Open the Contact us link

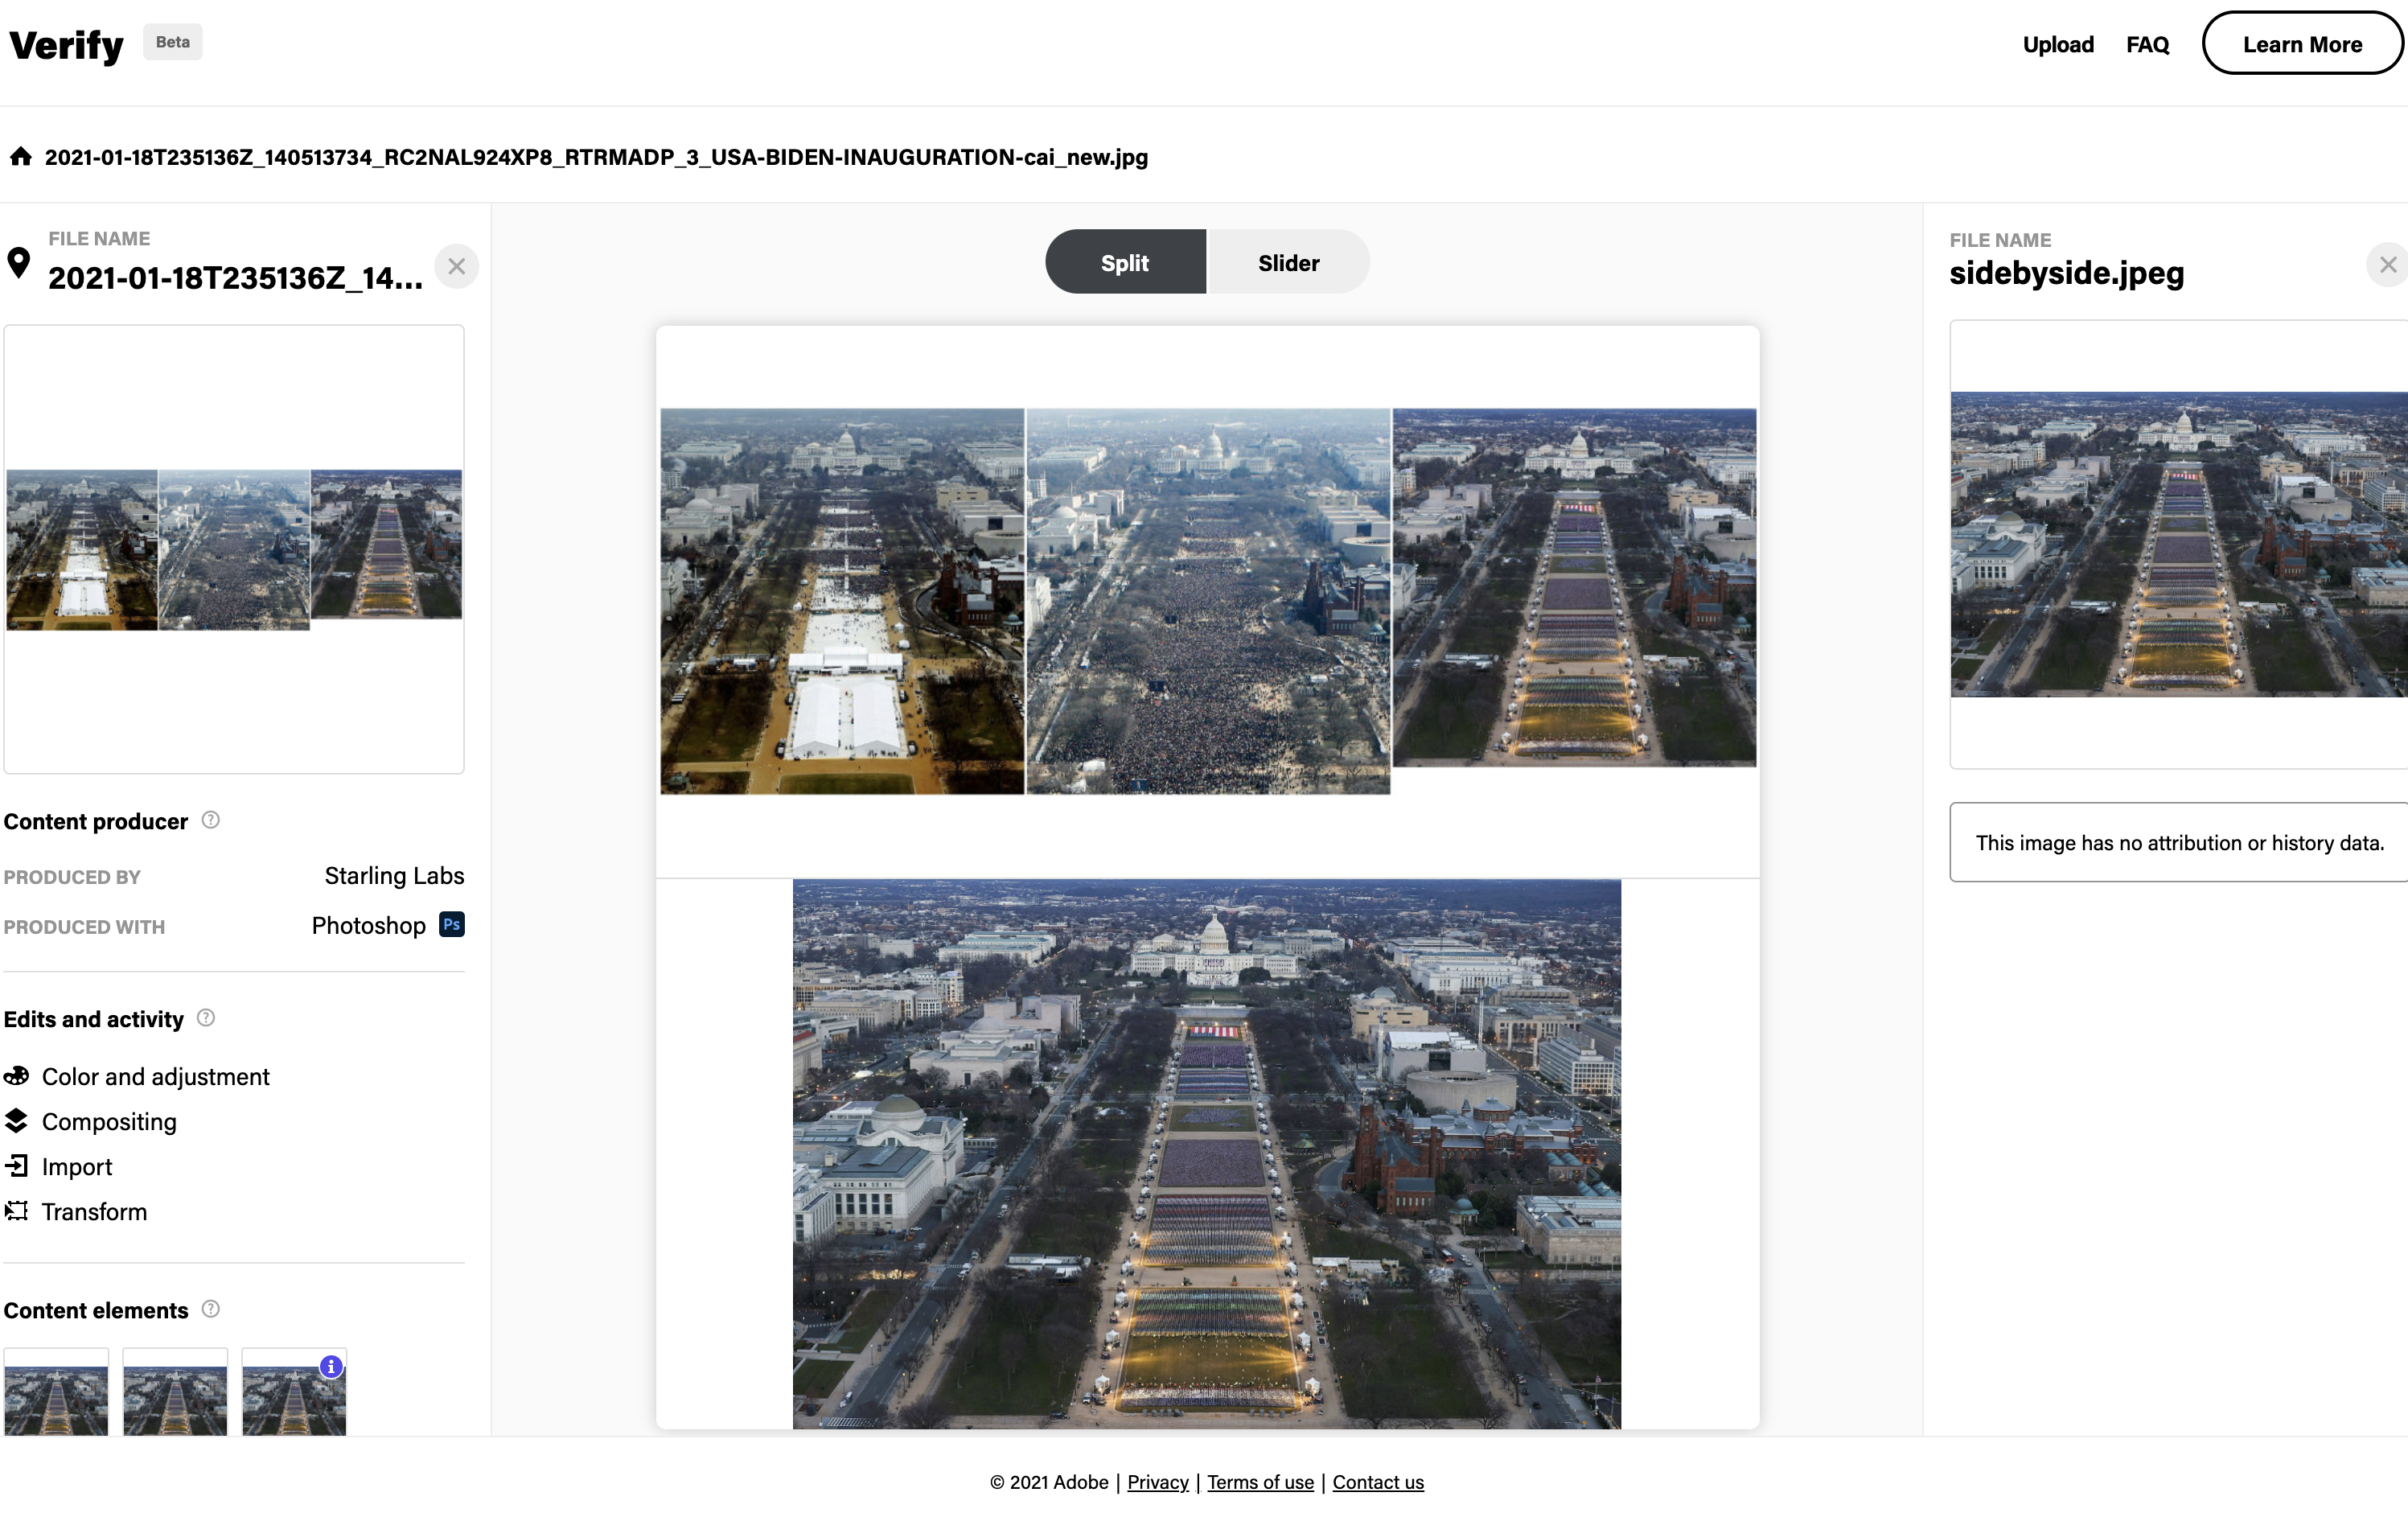click(x=1378, y=1482)
